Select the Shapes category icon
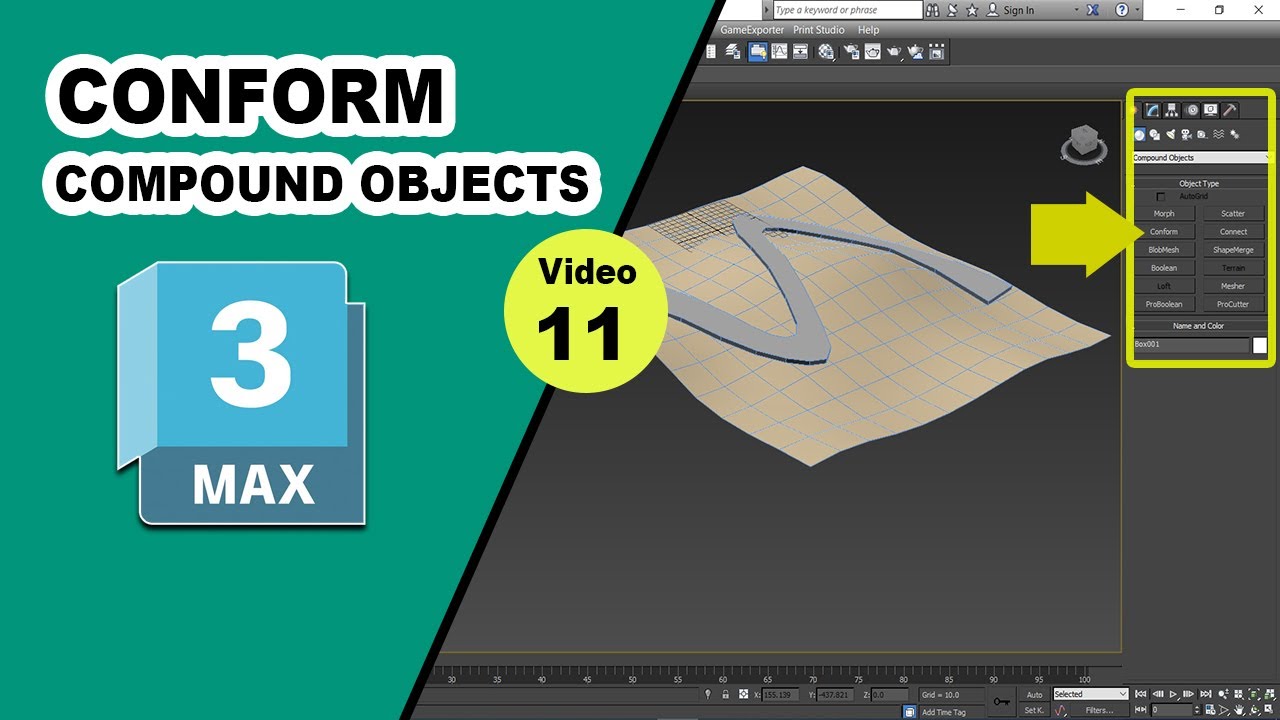Viewport: 1280px width, 720px height. (1154, 134)
